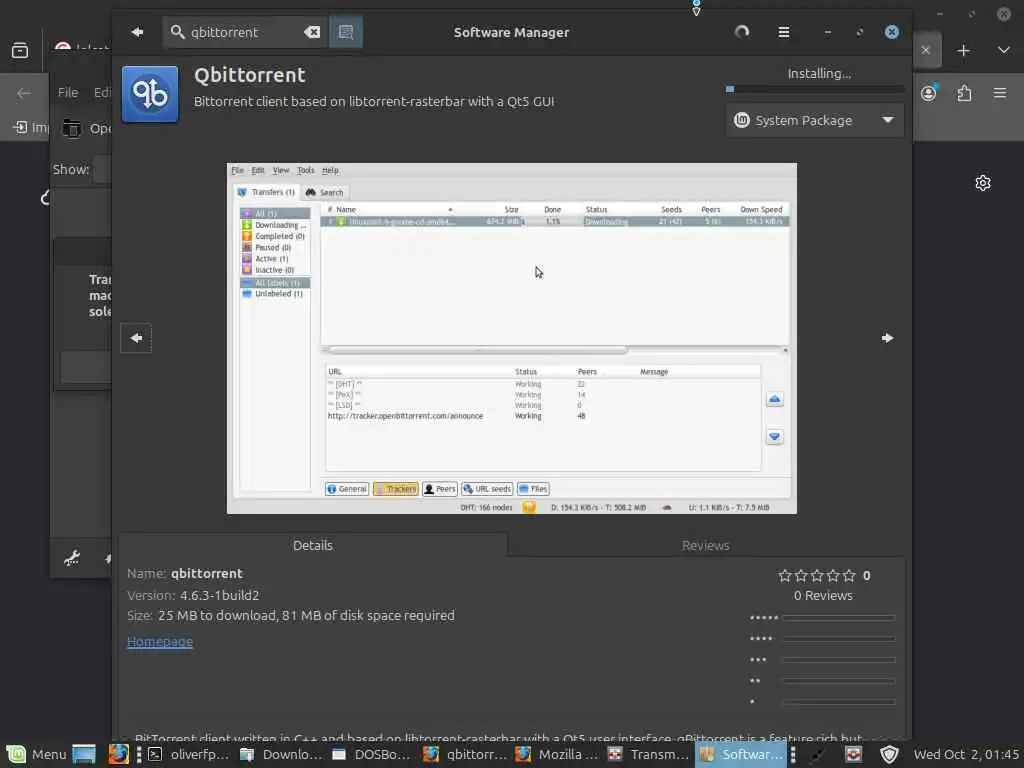
Task: Click the Software Manager taskbar entry
Action: pos(741,754)
